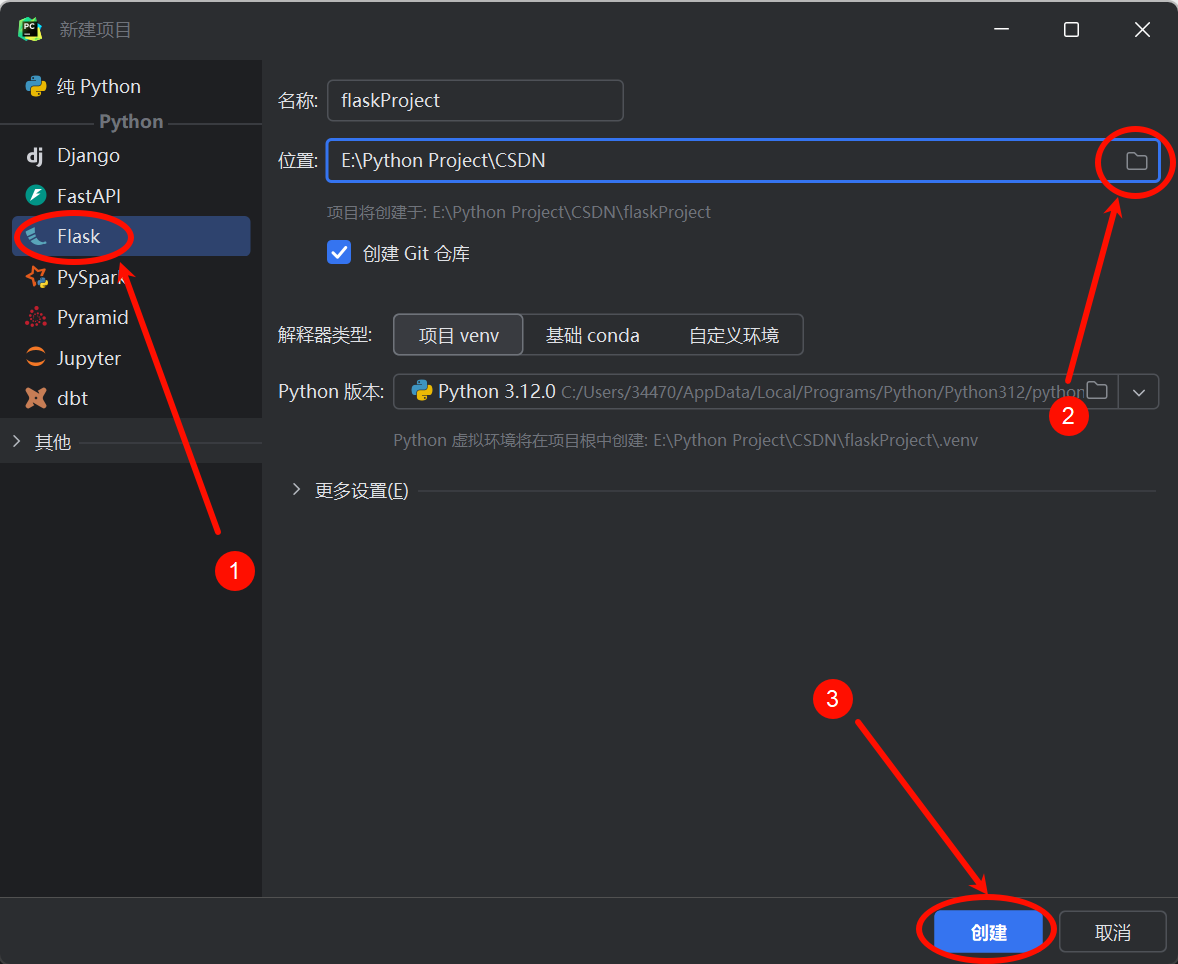Screen dimensions: 1178x964
Task: Select the FastAPI project type icon
Action: 36,196
